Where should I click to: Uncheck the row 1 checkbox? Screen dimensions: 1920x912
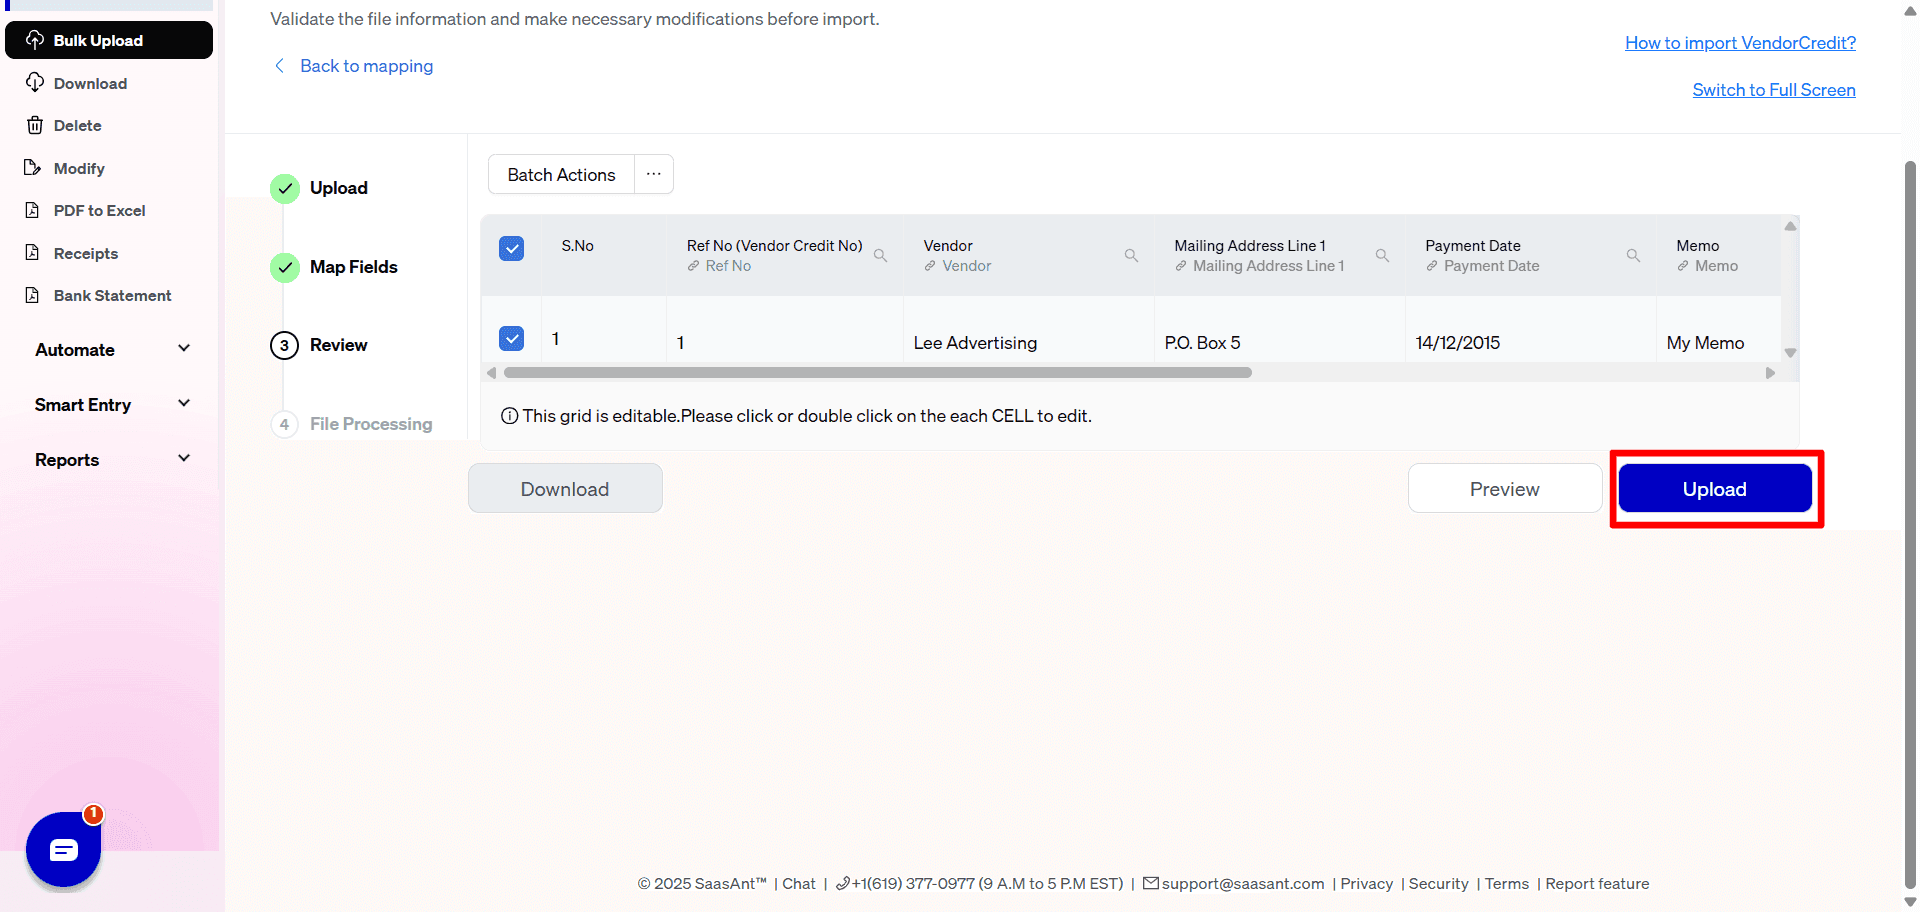pos(511,338)
